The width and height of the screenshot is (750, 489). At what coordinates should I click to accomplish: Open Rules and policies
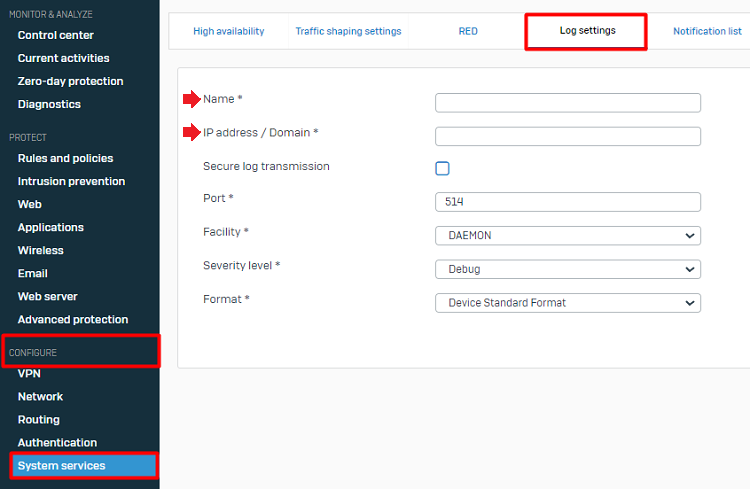coord(65,158)
